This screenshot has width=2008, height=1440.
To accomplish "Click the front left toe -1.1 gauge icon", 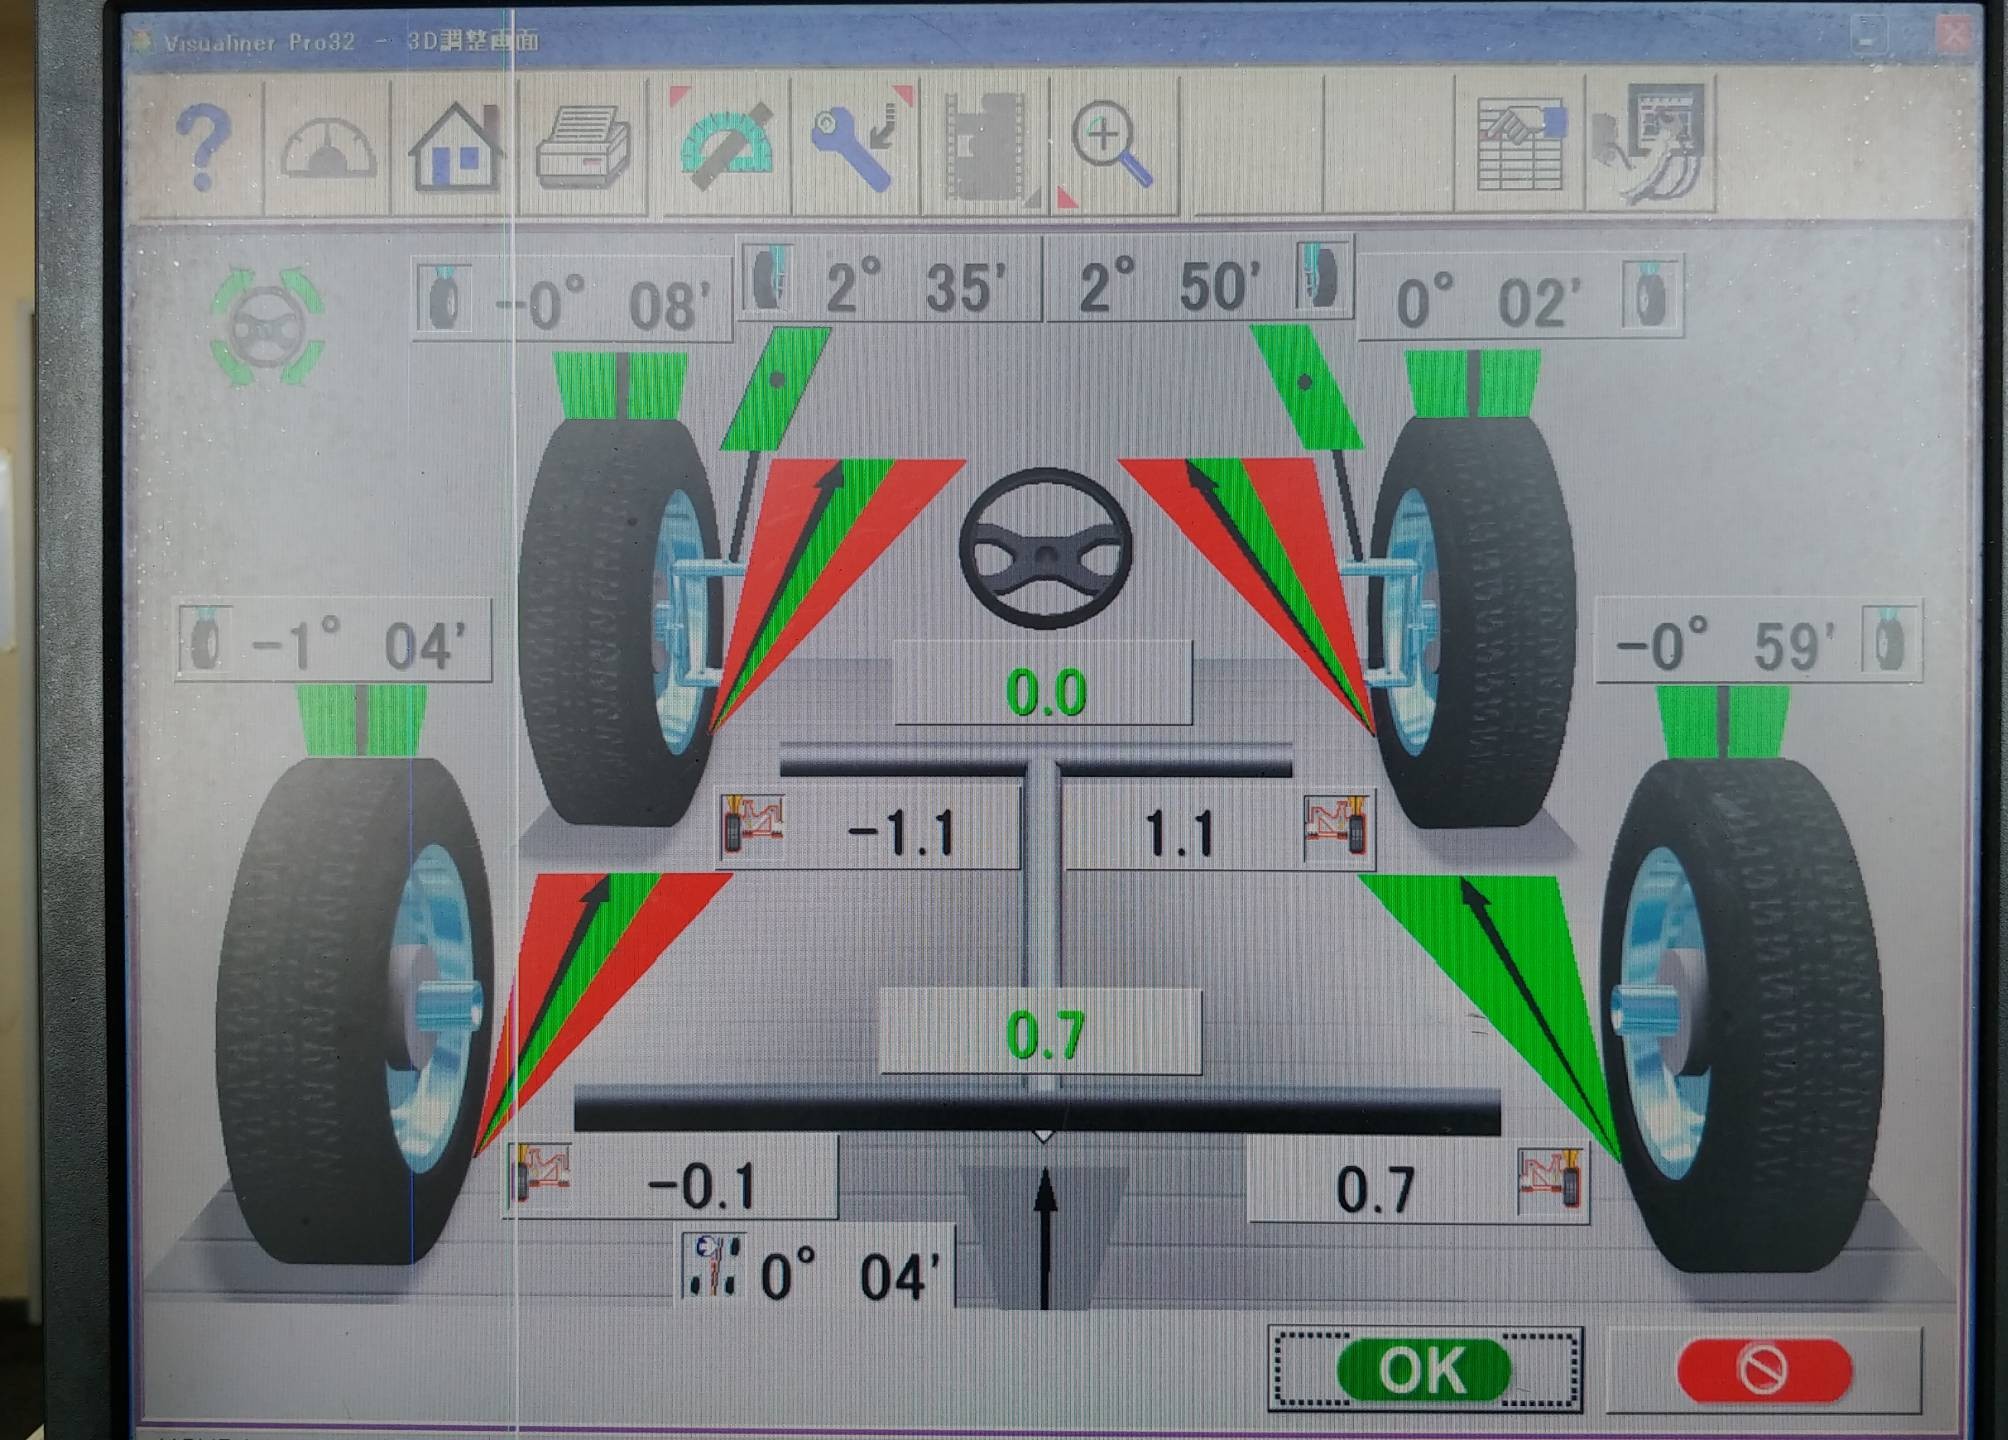I will coord(752,827).
